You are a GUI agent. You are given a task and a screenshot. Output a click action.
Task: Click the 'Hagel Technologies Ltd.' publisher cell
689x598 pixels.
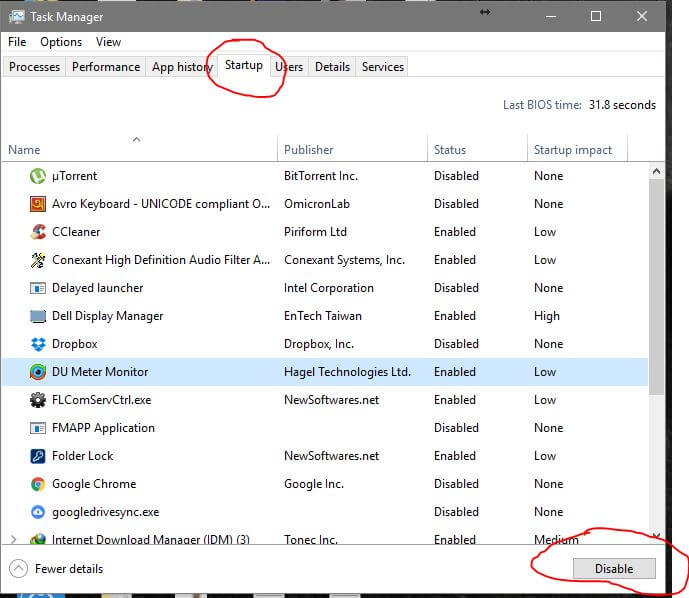(347, 372)
